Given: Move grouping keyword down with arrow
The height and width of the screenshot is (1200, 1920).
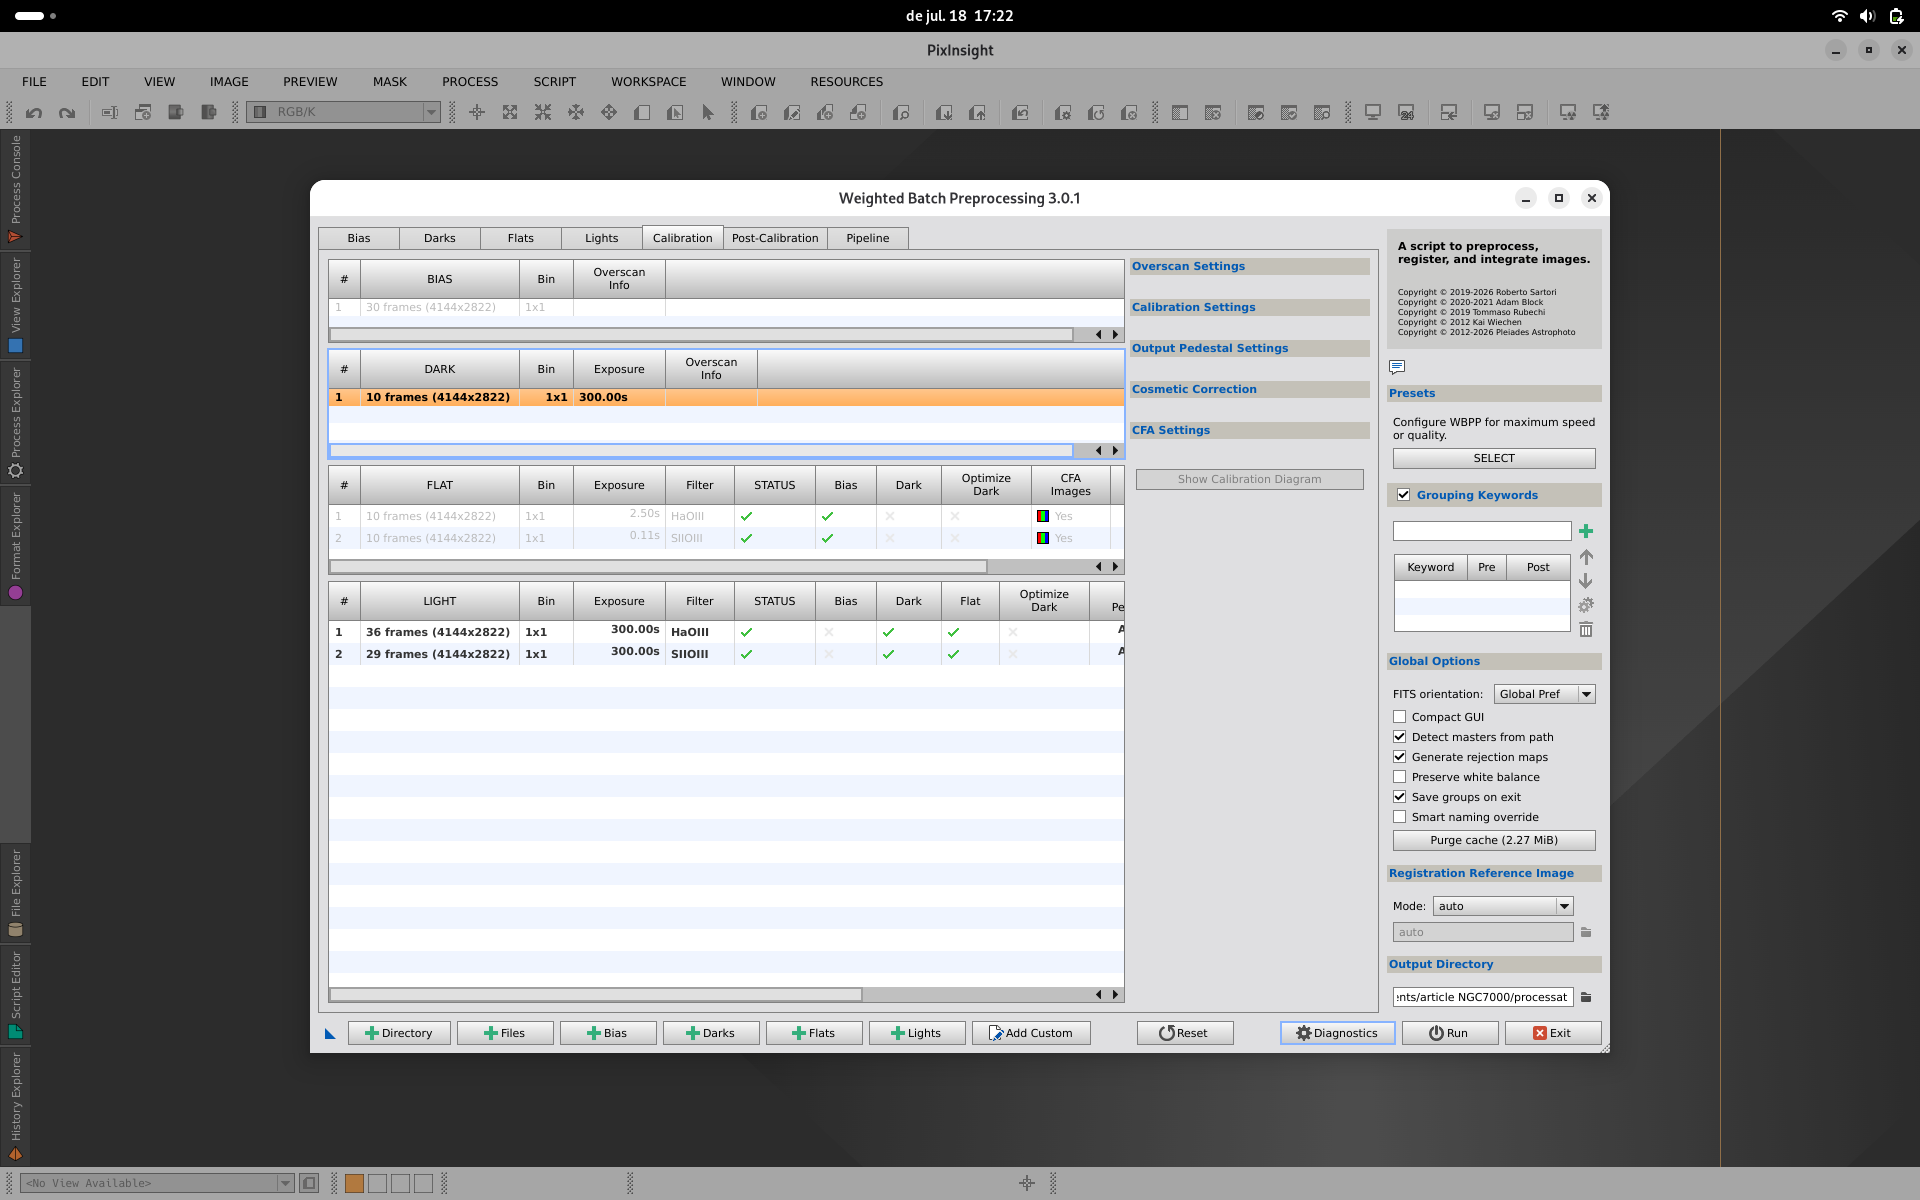Looking at the screenshot, I should point(1586,581).
